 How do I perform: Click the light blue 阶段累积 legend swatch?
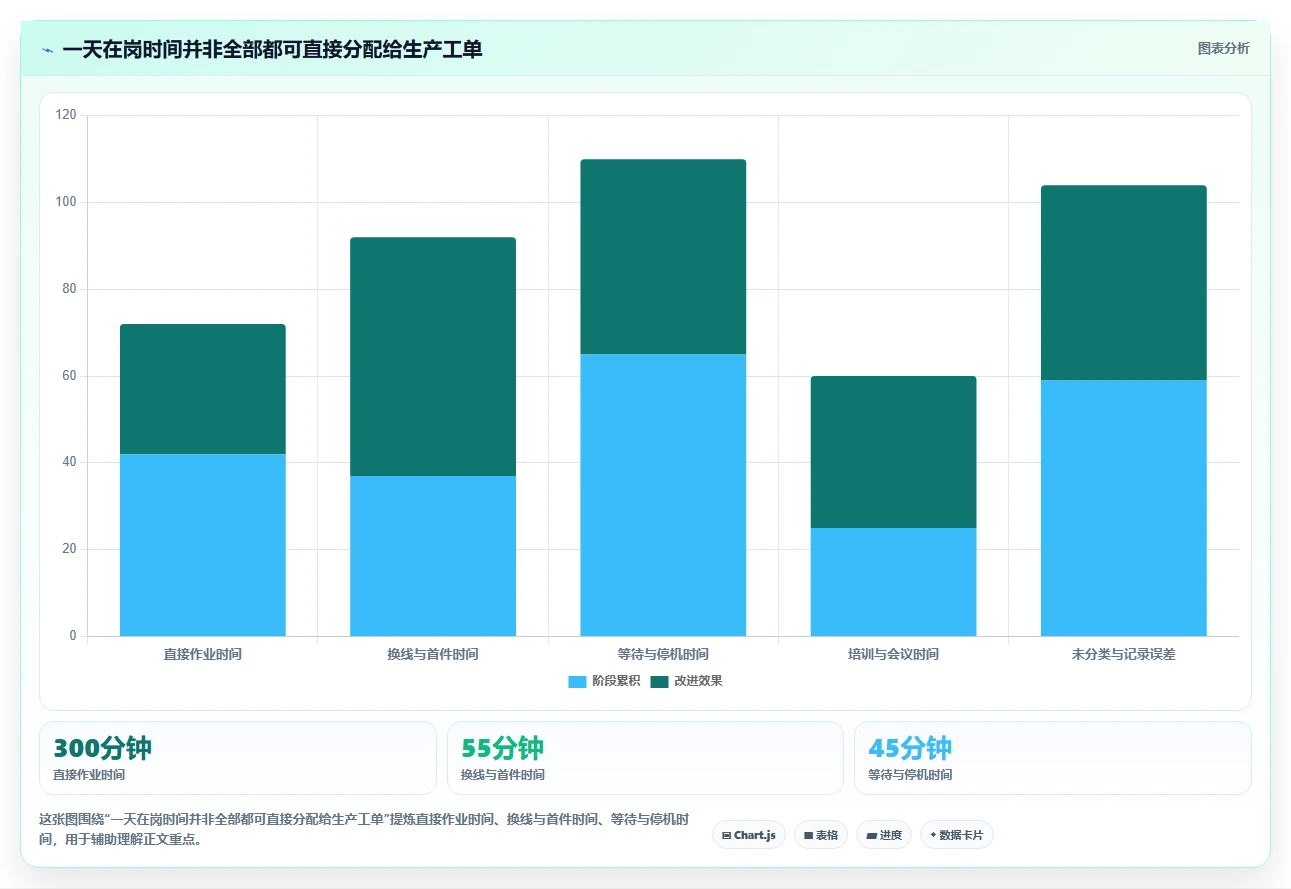[x=577, y=681]
